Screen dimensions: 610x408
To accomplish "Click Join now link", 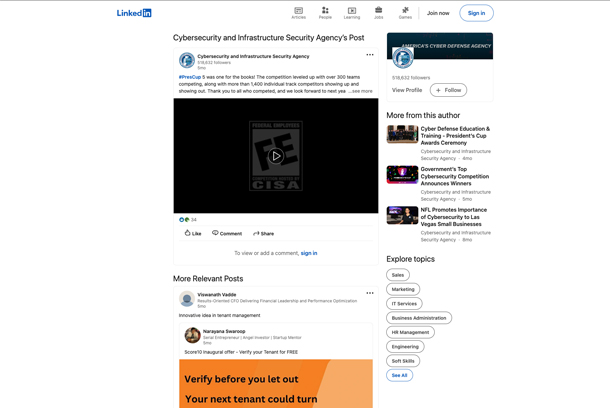I will tap(438, 13).
